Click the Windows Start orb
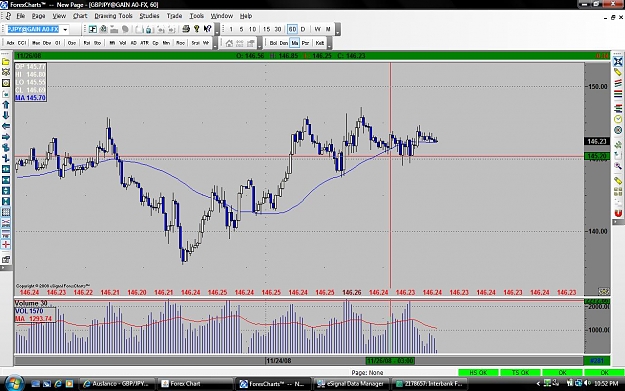 click(x=14, y=383)
